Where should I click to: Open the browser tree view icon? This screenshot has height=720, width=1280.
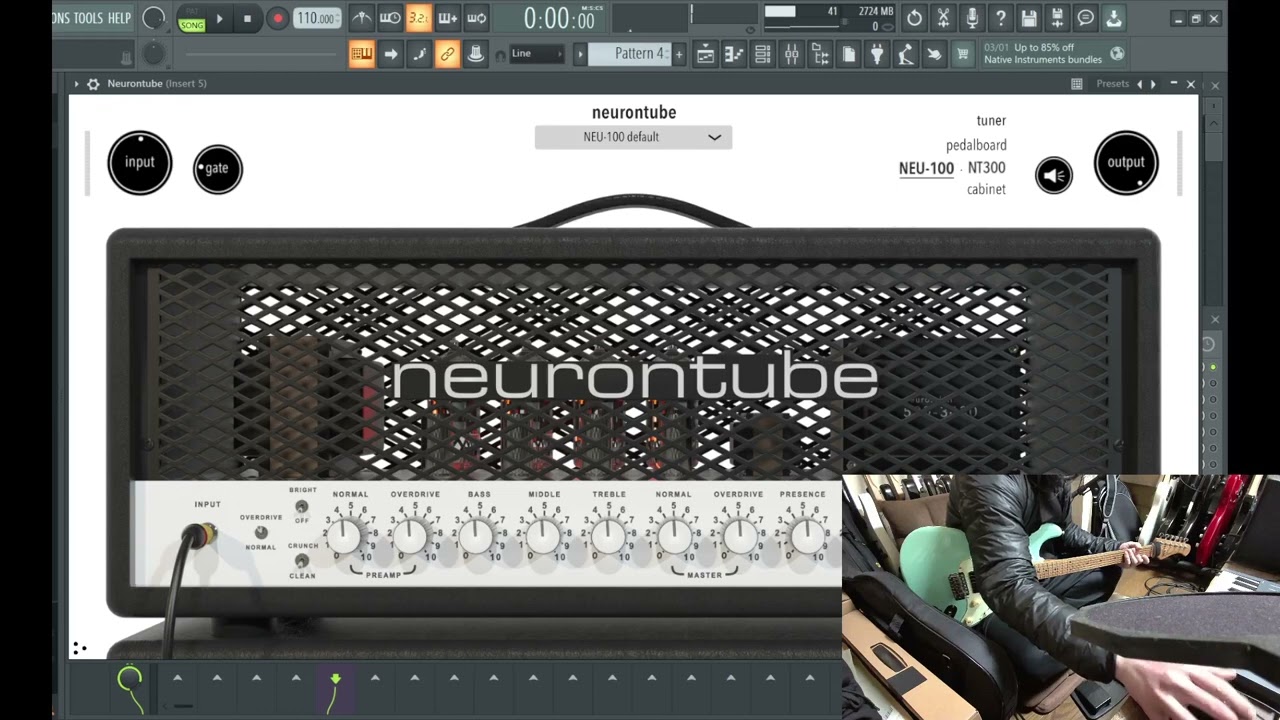coord(820,55)
